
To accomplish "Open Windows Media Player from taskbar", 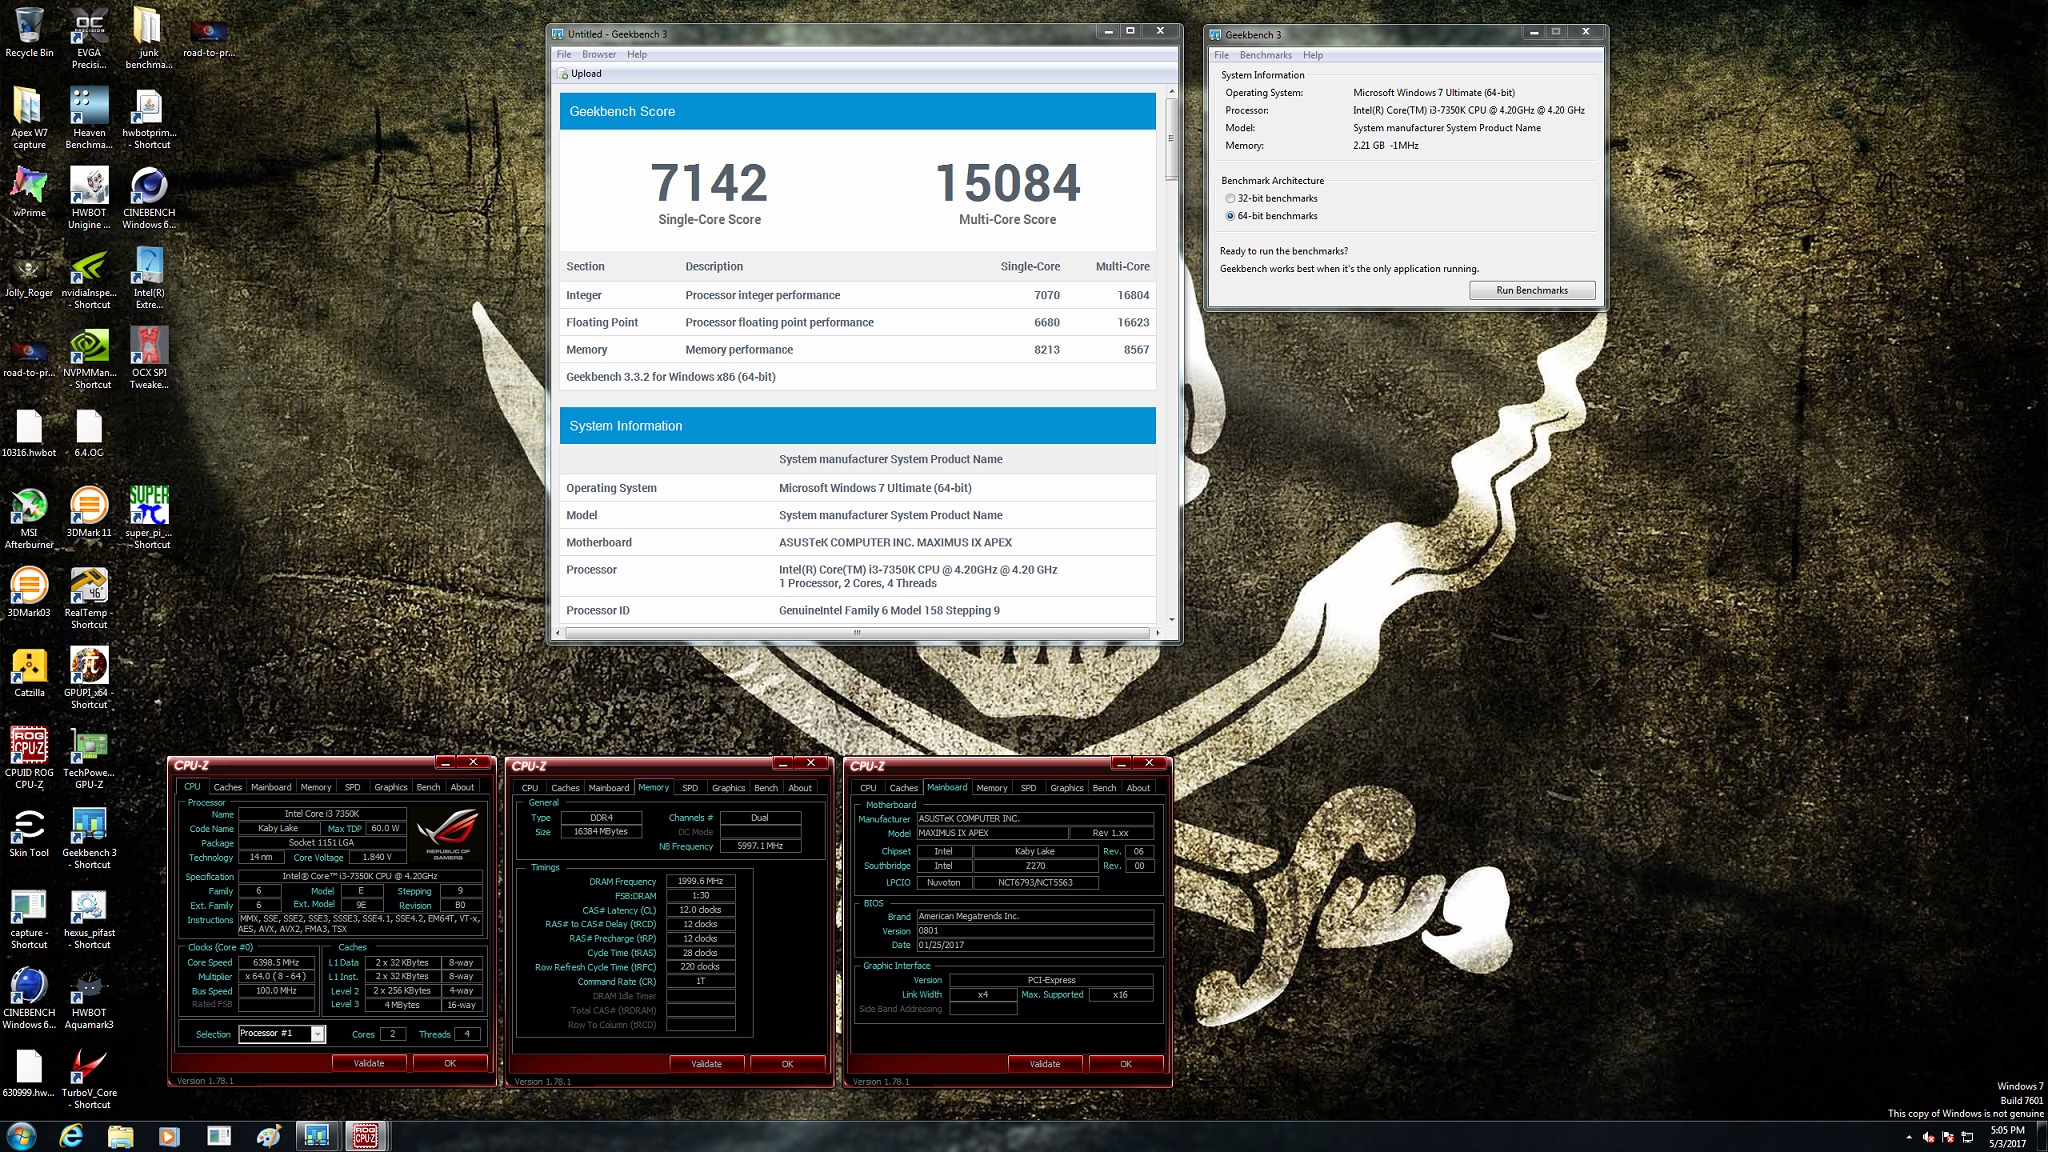I will tap(169, 1136).
